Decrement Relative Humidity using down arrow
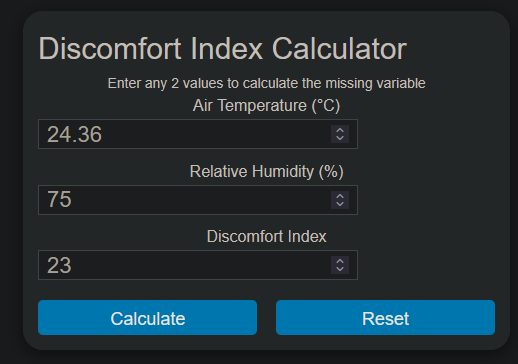Image resolution: width=518 pixels, height=364 pixels. 340,204
